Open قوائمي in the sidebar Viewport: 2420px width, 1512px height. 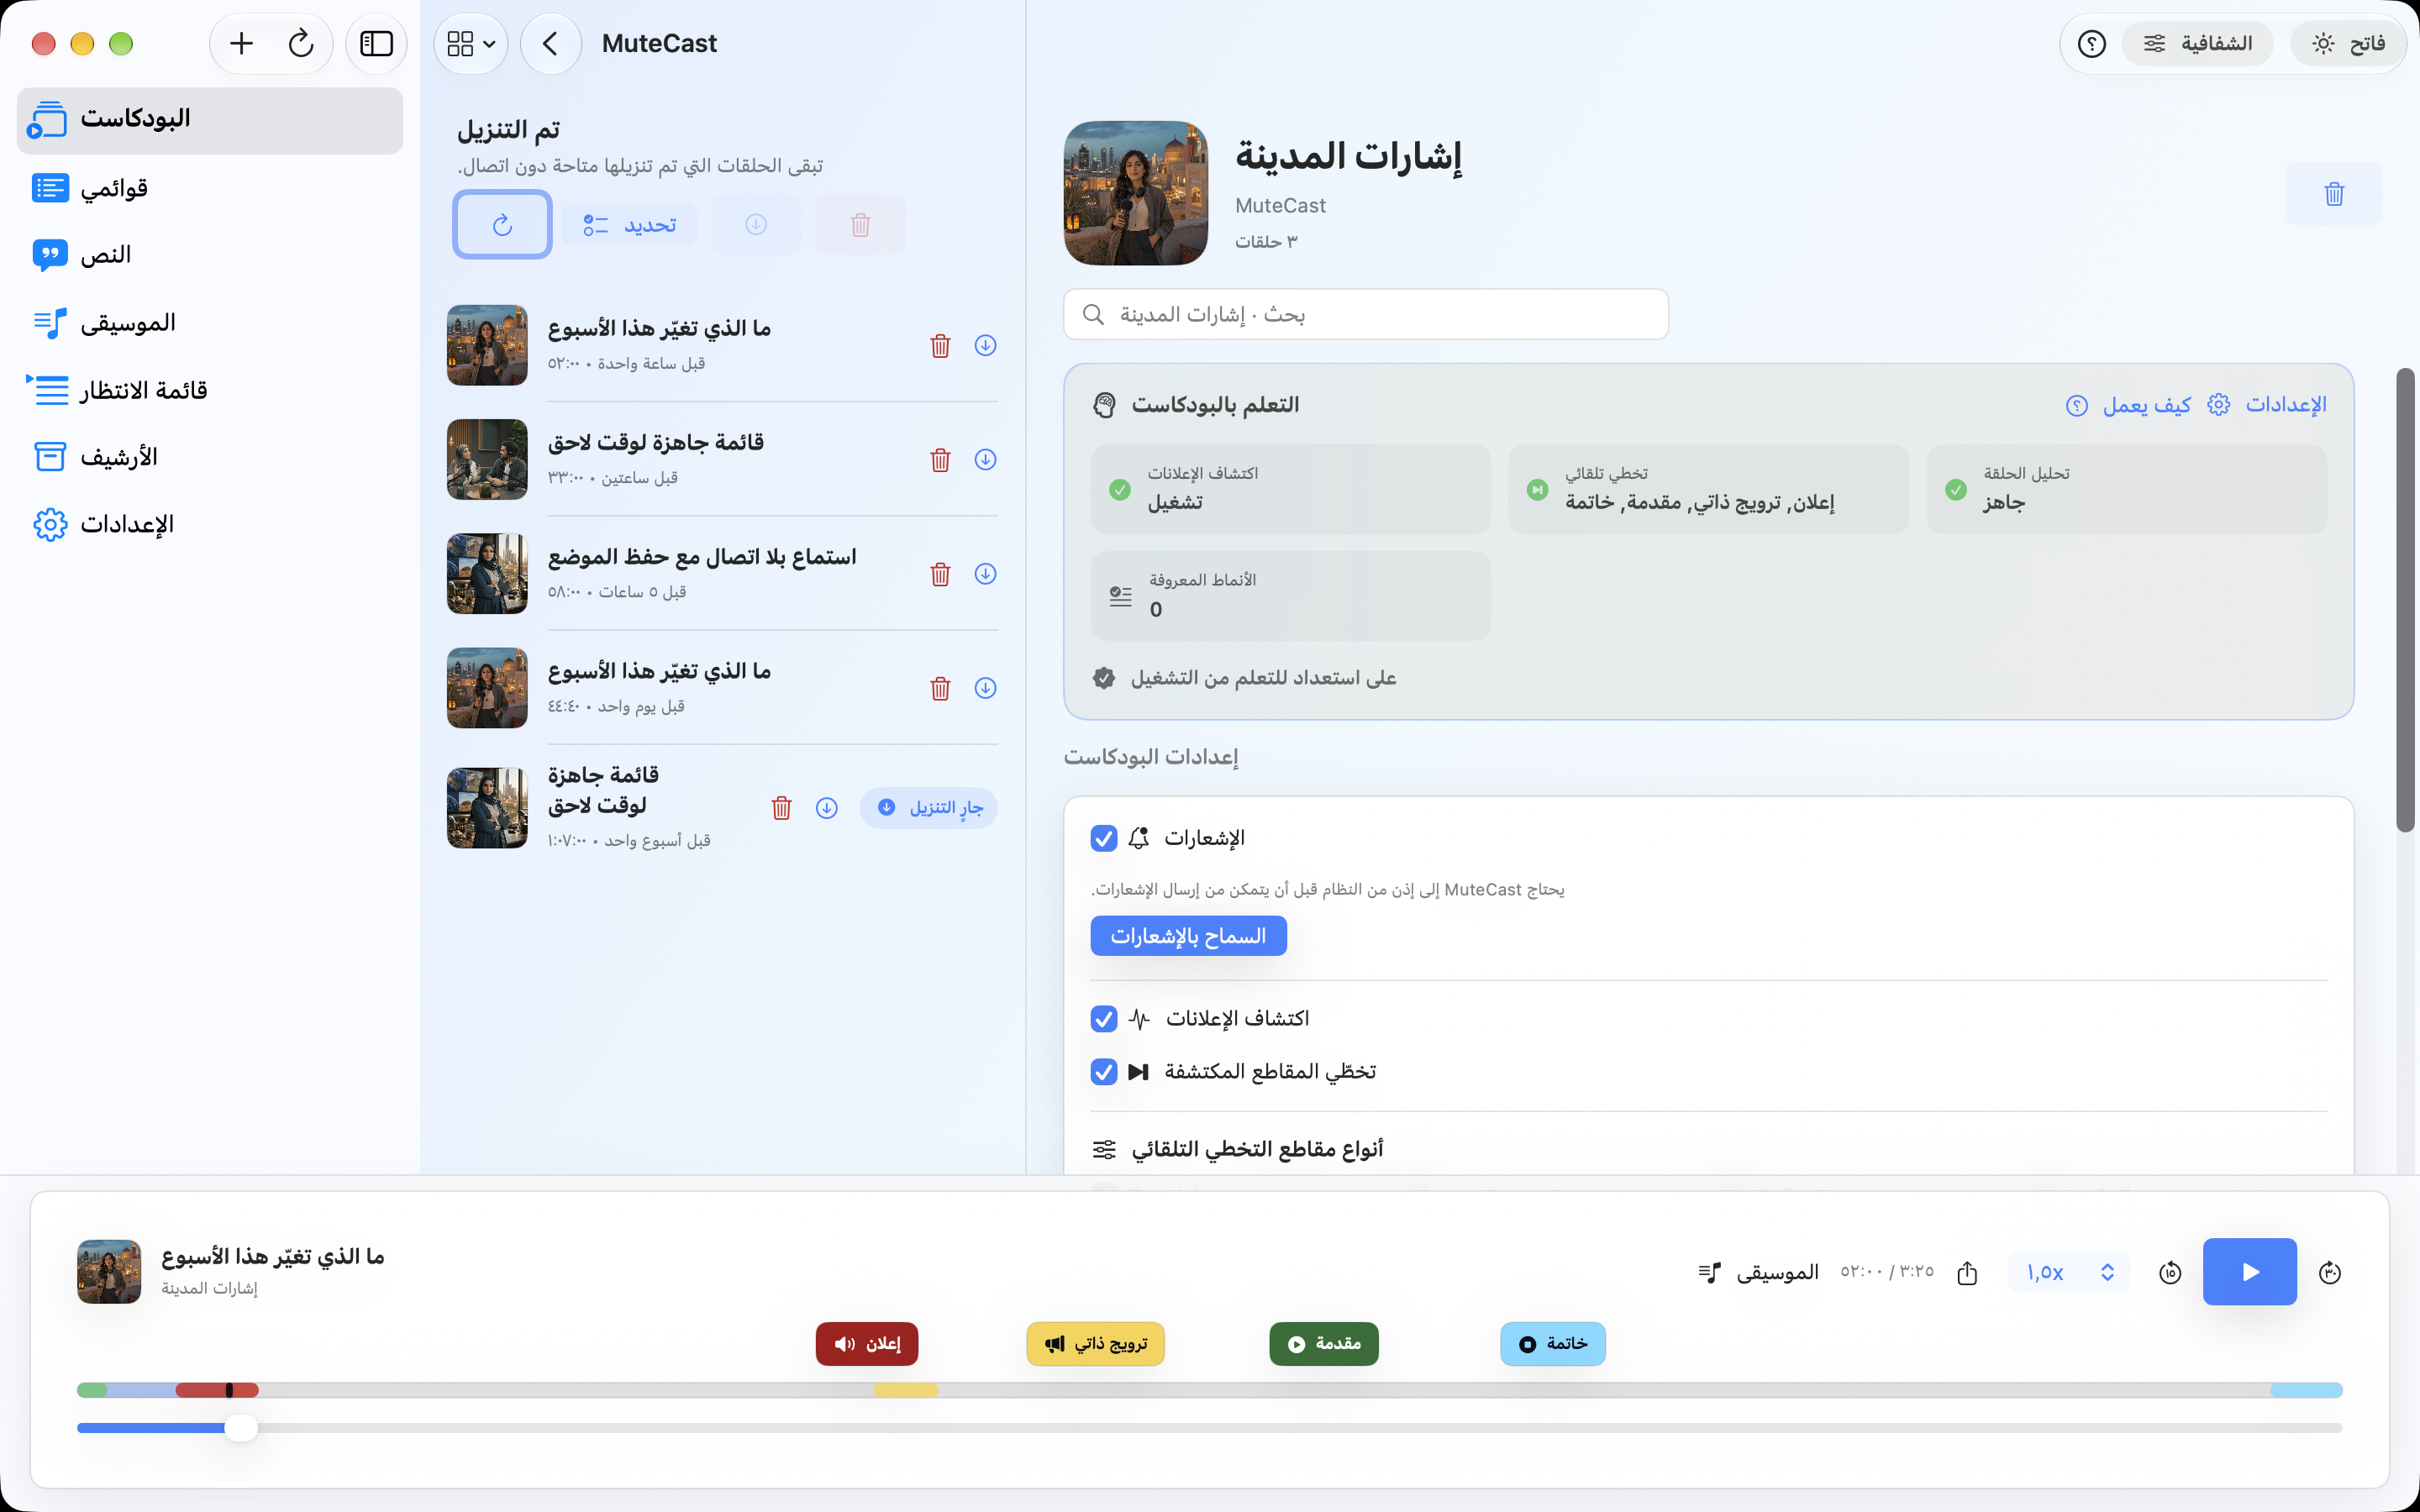coord(210,188)
